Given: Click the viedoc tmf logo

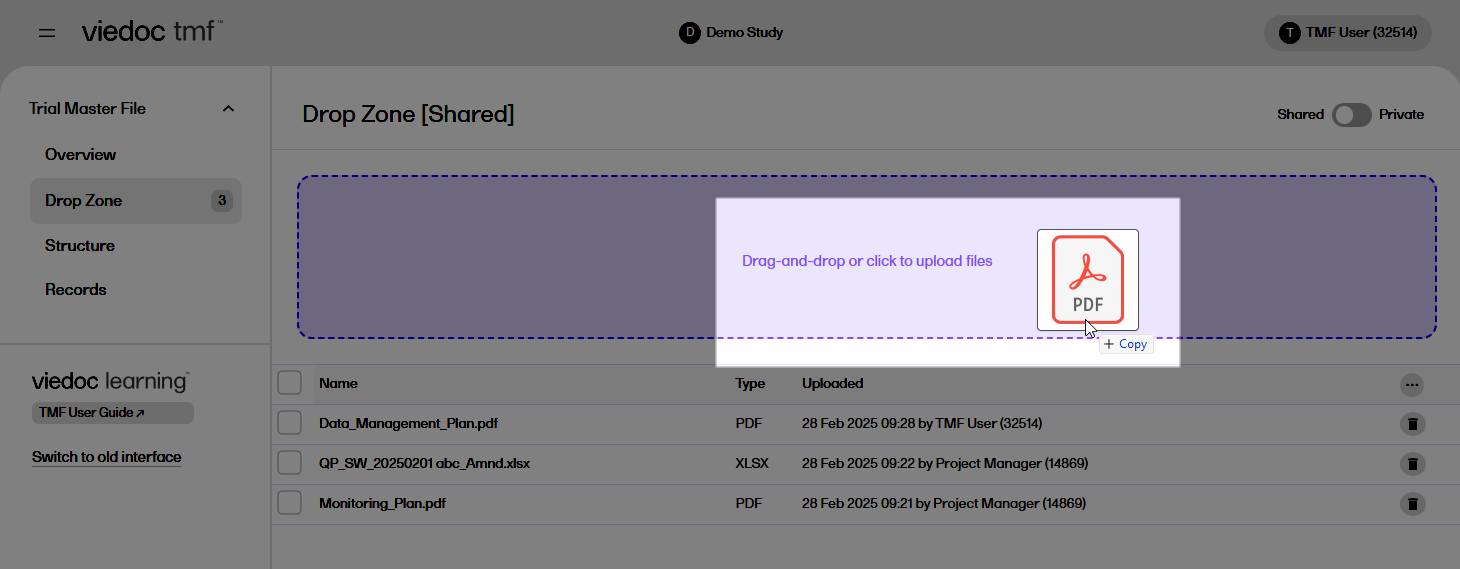Looking at the screenshot, I should click(x=152, y=32).
